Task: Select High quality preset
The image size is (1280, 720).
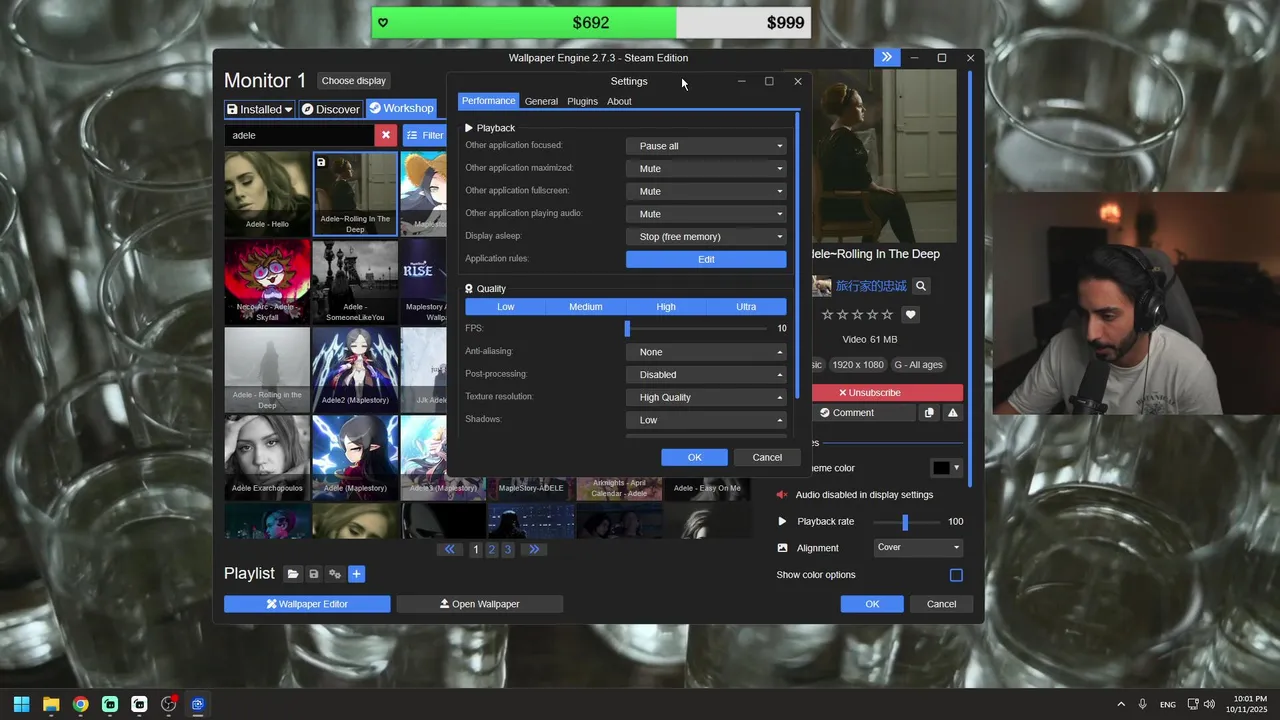Action: [x=666, y=307]
